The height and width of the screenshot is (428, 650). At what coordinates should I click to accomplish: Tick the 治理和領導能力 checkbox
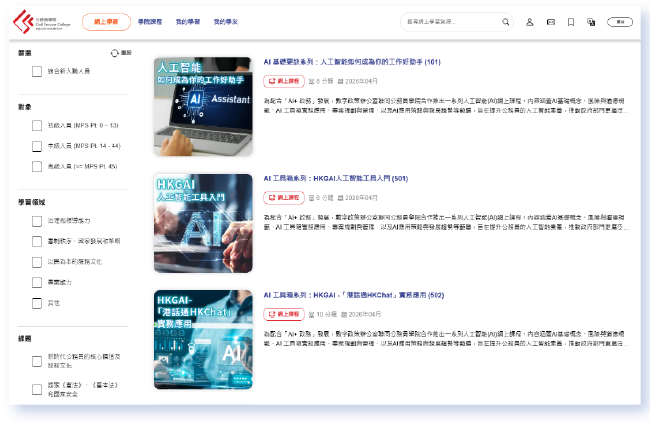click(x=37, y=221)
